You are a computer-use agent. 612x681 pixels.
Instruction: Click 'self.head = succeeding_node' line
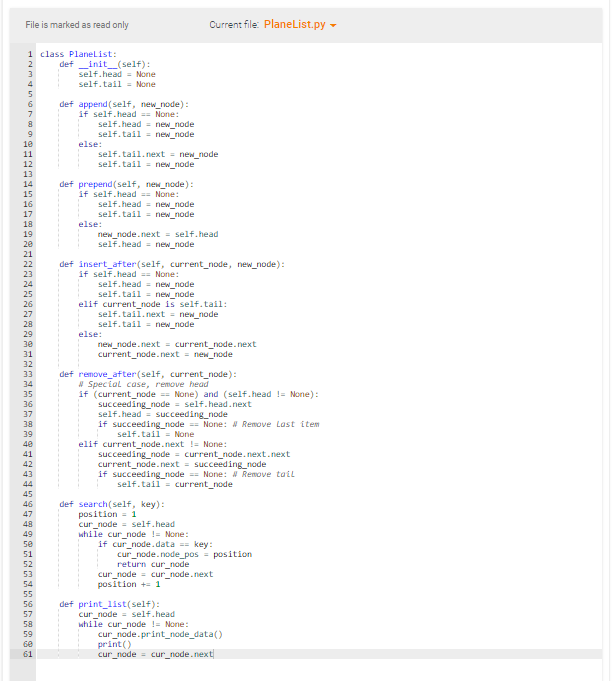[162, 413]
